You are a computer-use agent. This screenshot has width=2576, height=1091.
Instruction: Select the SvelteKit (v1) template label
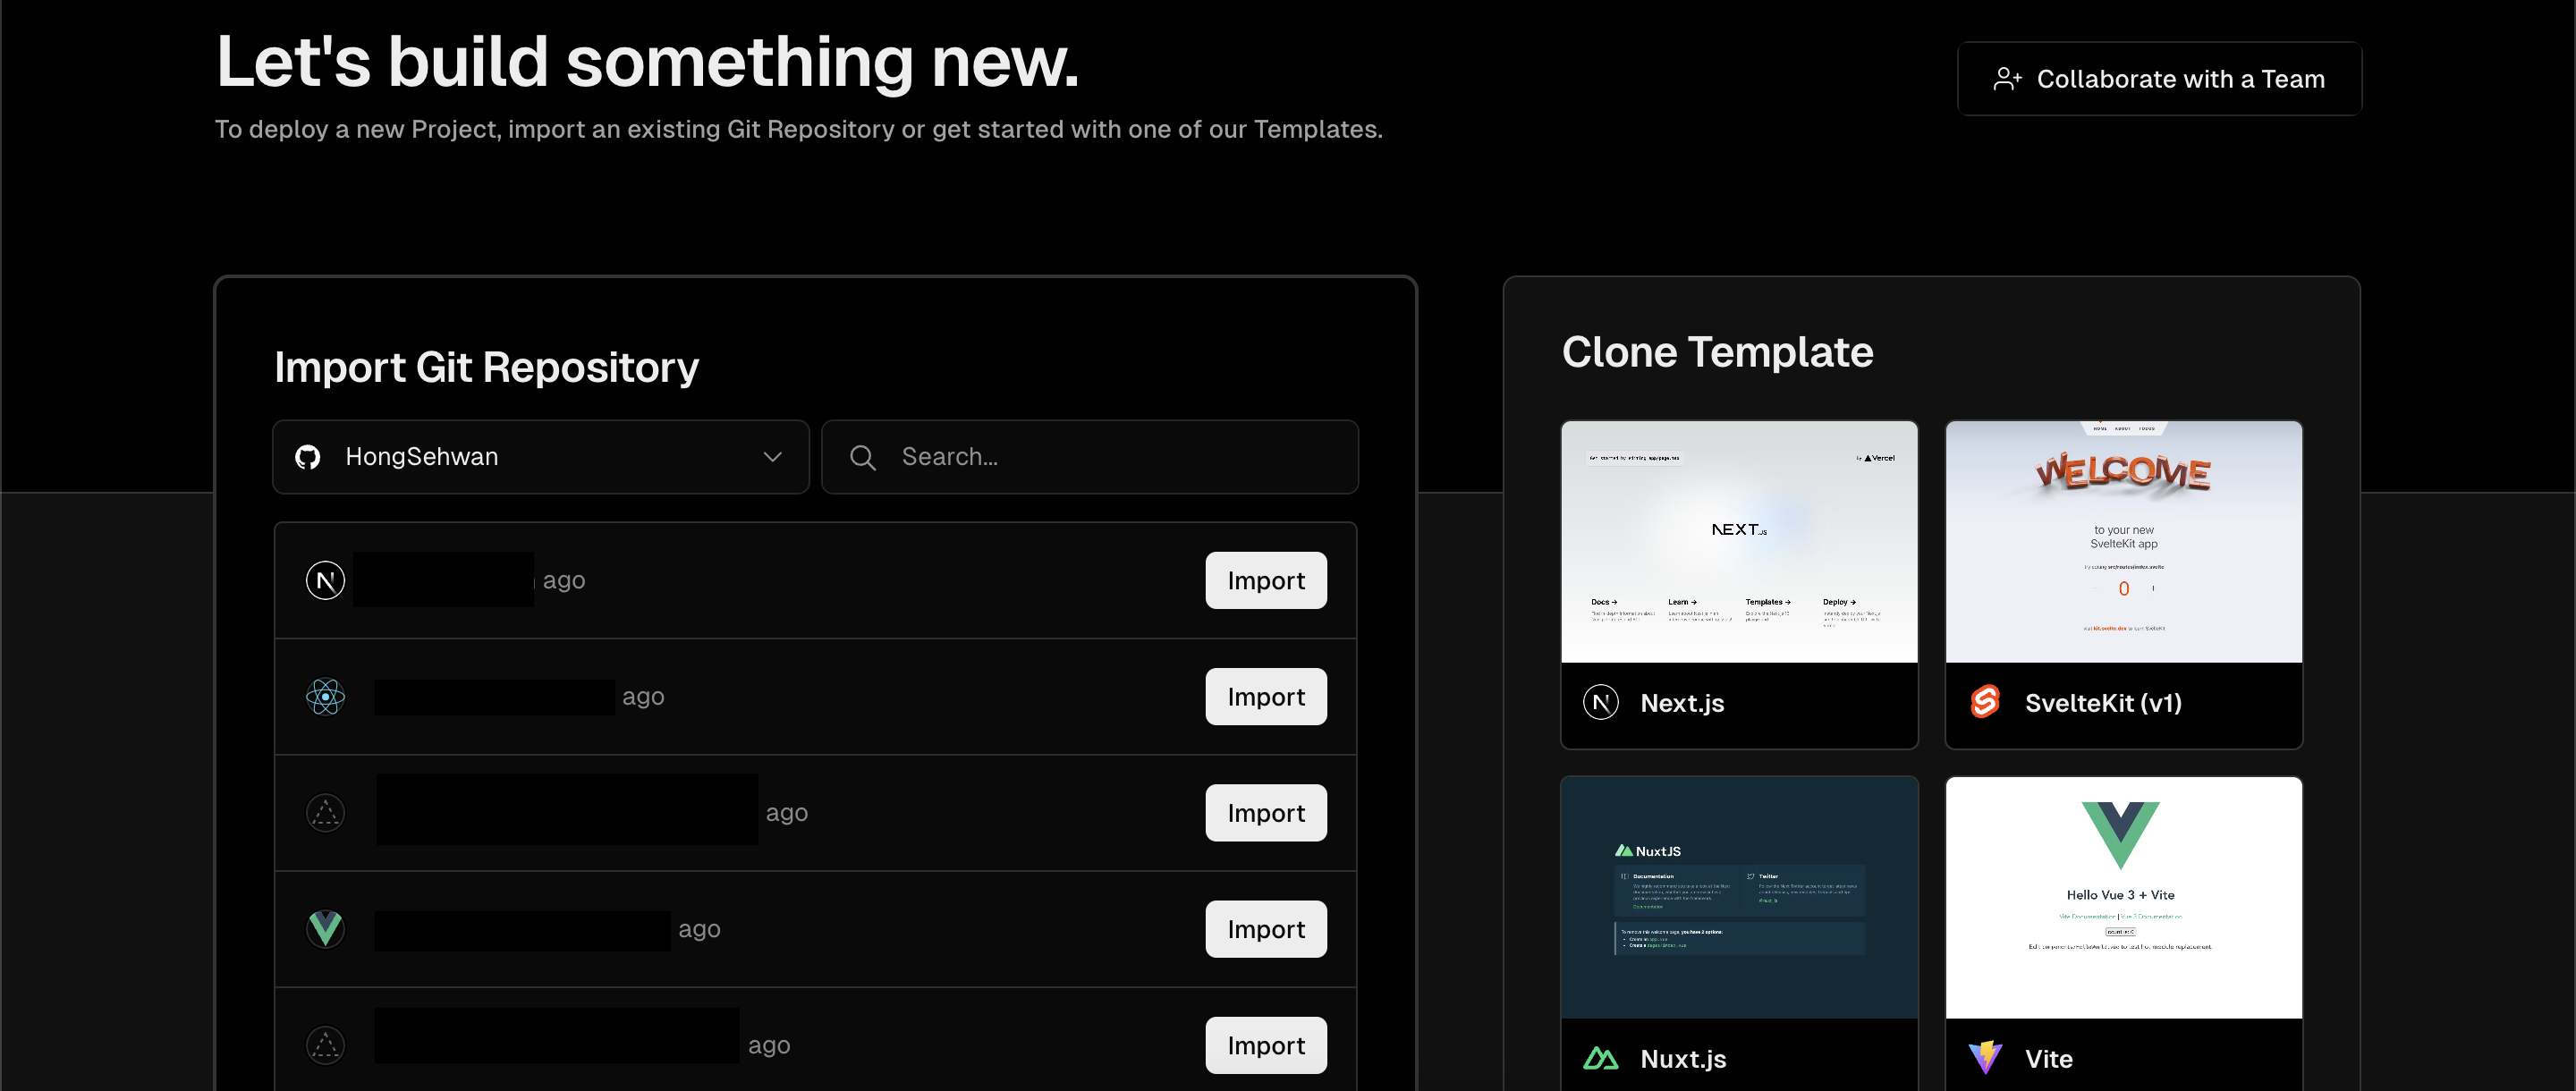[x=2103, y=704]
